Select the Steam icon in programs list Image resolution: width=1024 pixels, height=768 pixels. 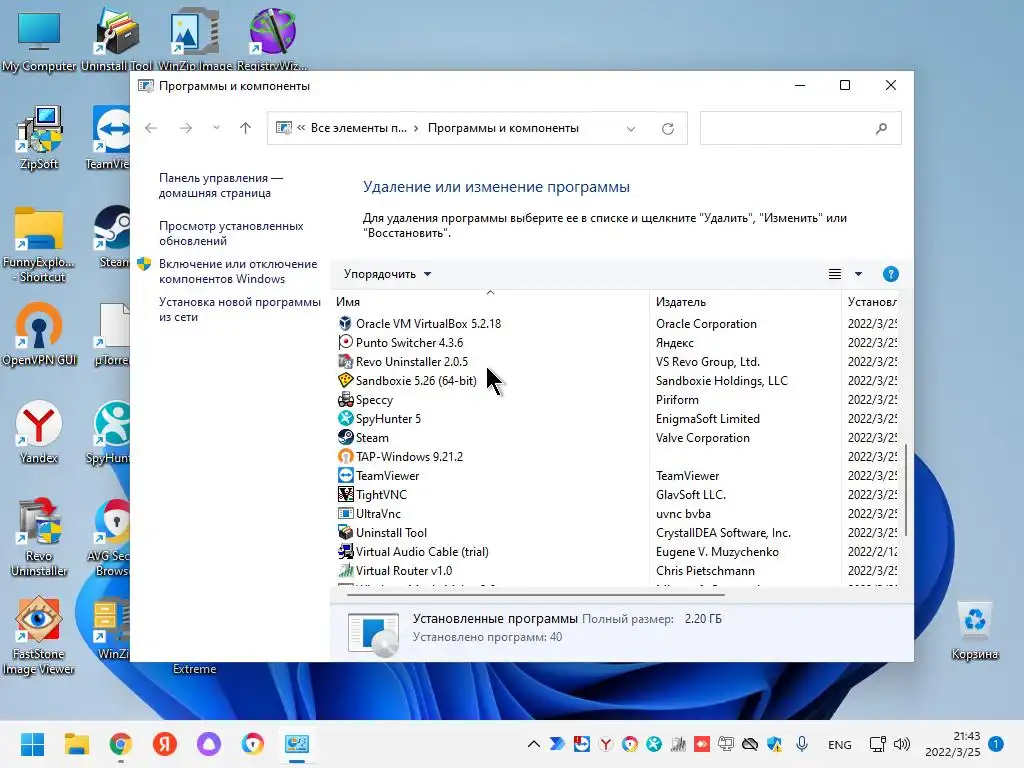click(345, 437)
